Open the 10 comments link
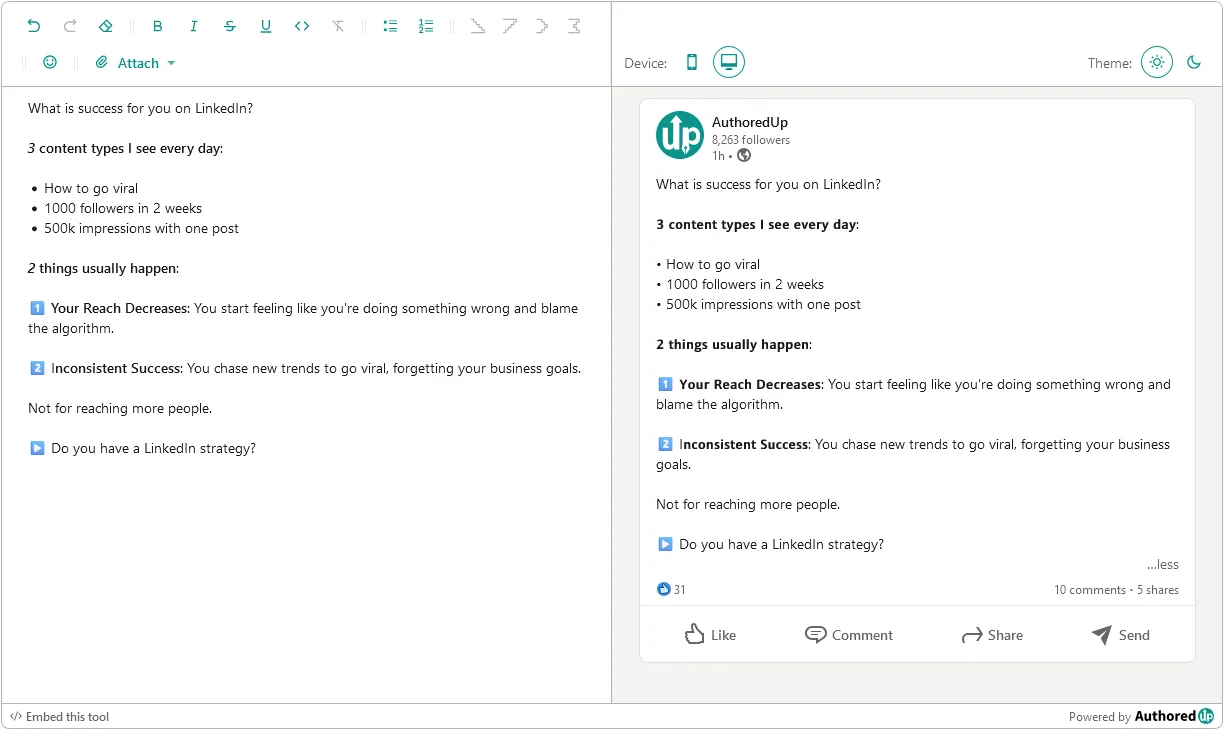Image resolution: width=1224 pixels, height=730 pixels. pos(1090,590)
